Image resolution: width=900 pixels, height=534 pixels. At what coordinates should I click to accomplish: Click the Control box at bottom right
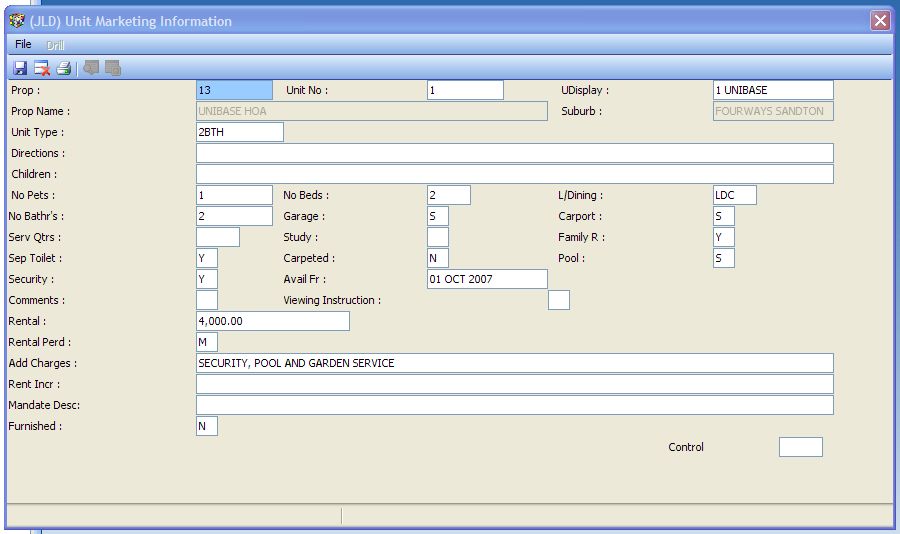click(800, 447)
